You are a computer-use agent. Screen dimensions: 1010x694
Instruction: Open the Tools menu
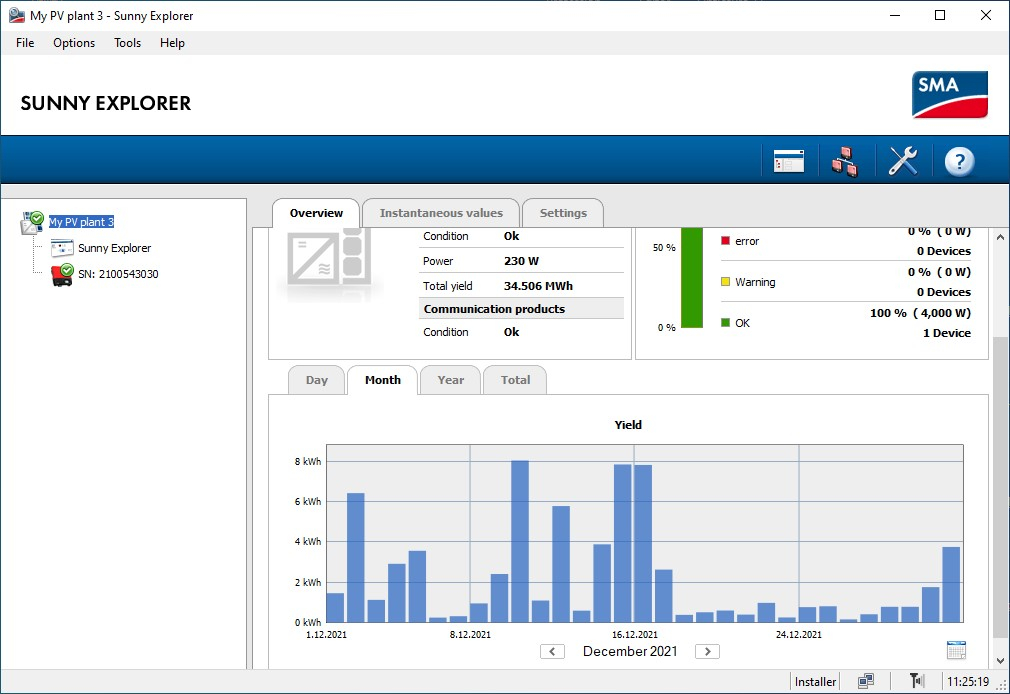click(128, 43)
